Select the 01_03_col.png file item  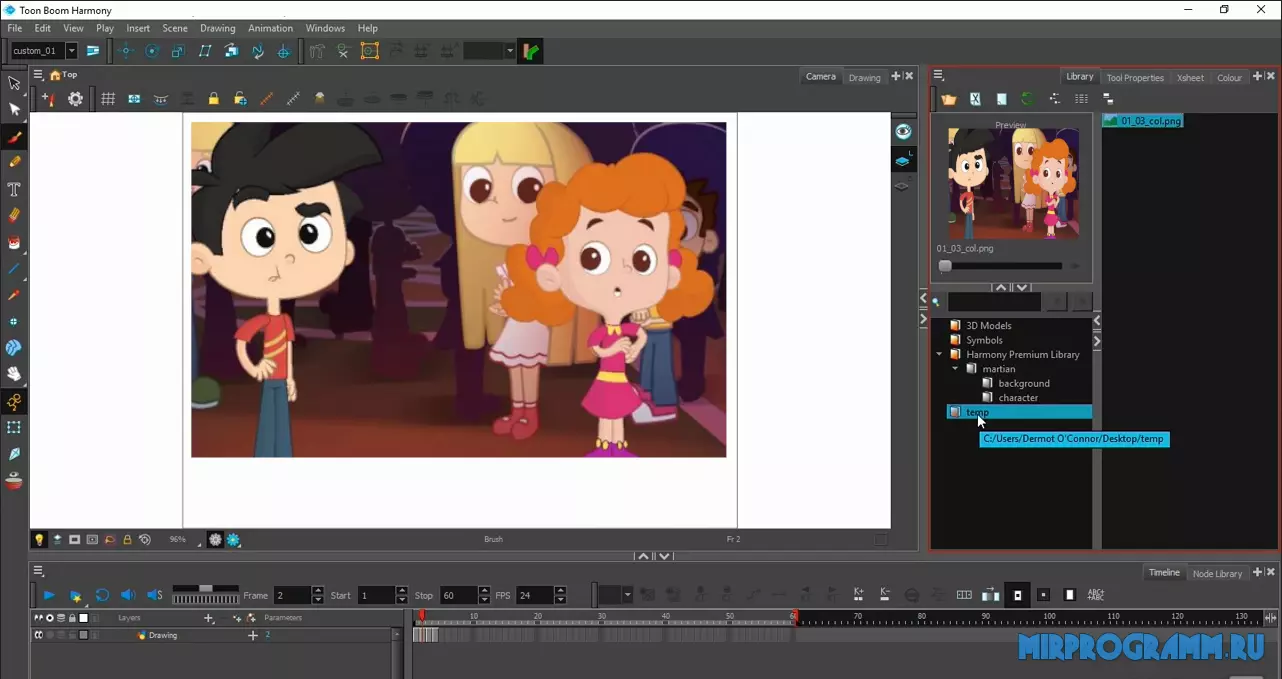pyautogui.click(x=1149, y=121)
